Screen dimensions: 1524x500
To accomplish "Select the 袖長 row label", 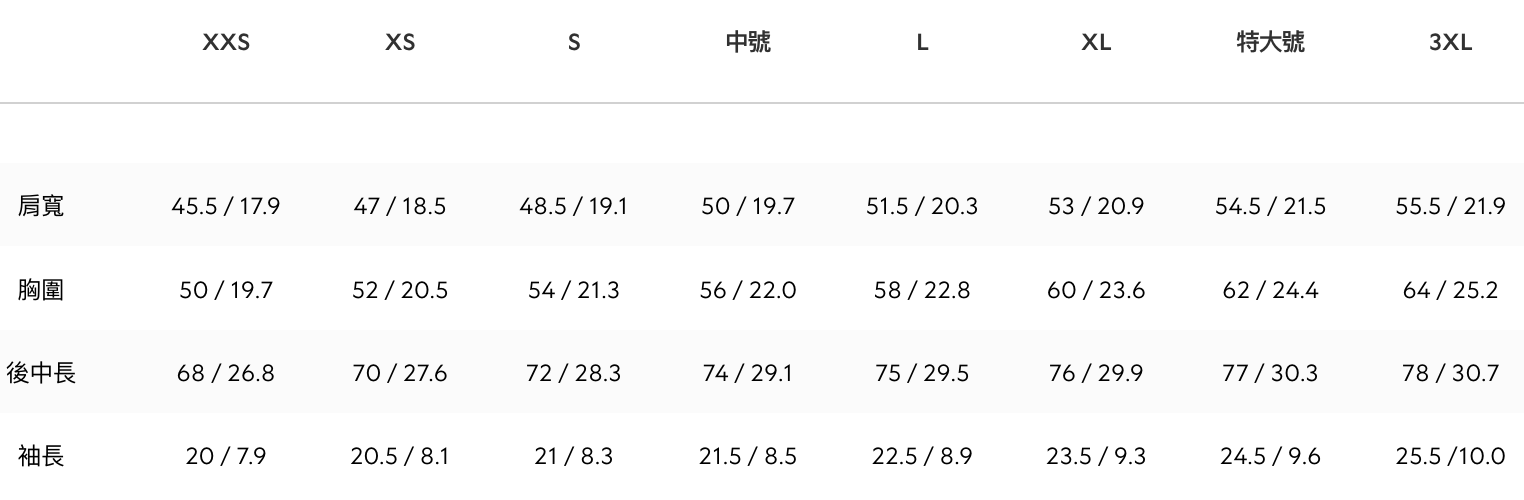I will pos(41,456).
